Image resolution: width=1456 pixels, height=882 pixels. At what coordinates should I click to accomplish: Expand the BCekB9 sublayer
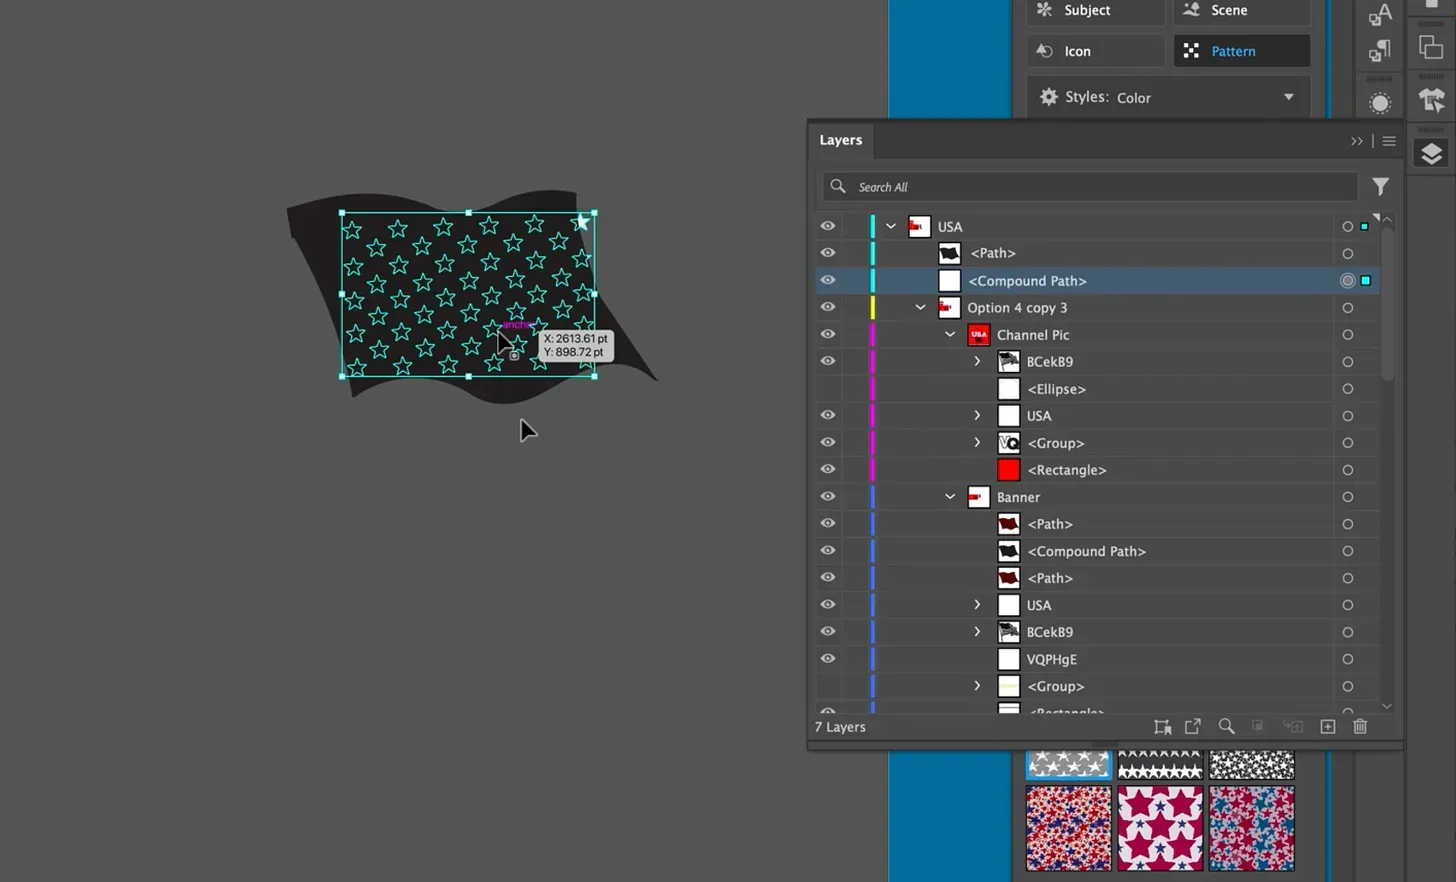pos(977,361)
